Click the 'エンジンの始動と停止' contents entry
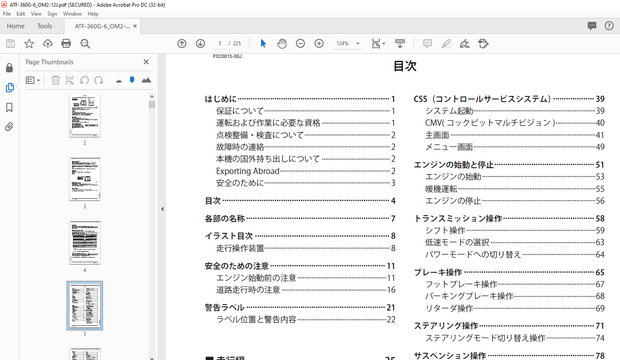The height and width of the screenshot is (360, 620). pos(454,165)
